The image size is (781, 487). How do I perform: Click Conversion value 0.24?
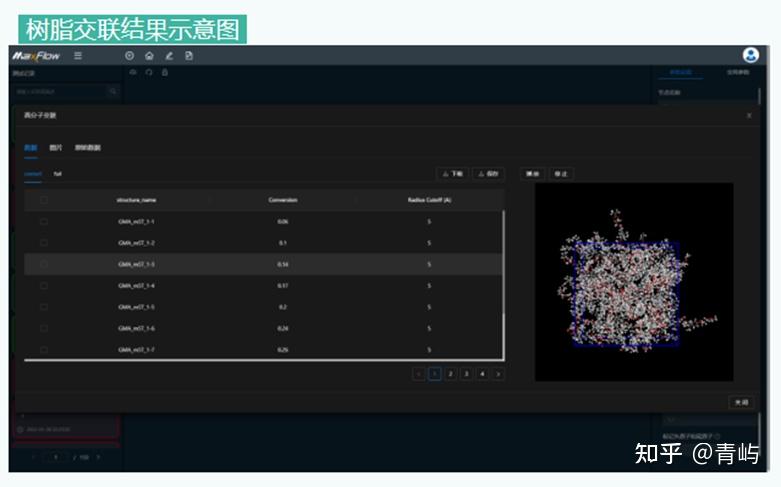pyautogui.click(x=283, y=329)
